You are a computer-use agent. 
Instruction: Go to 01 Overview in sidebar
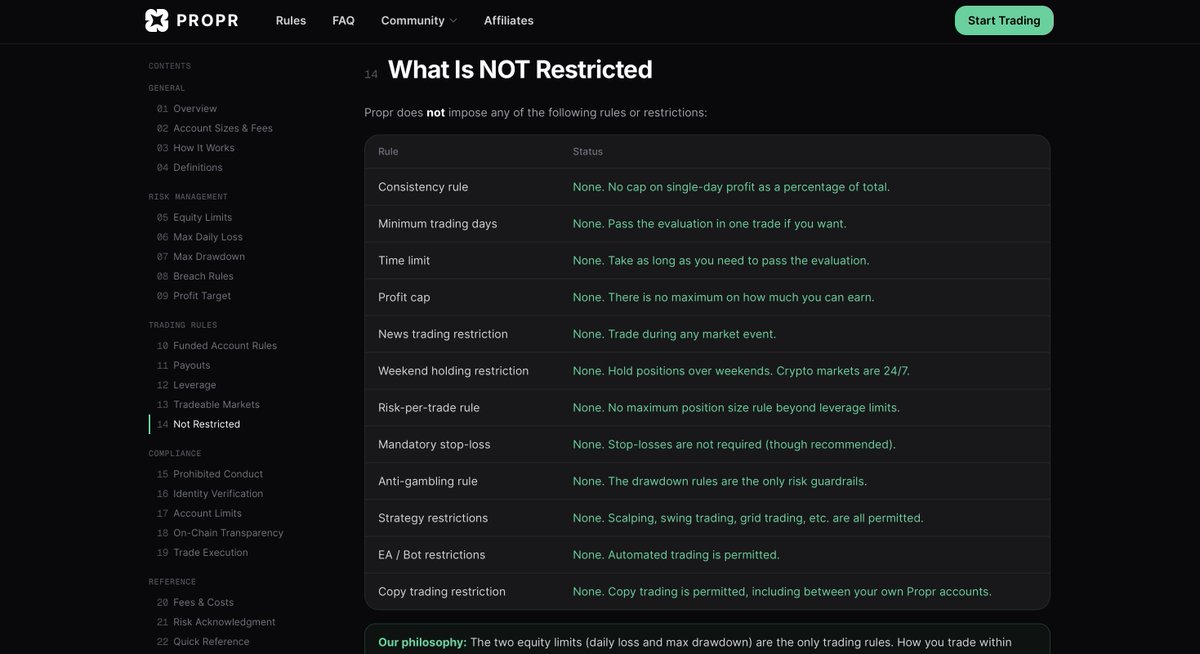[x=187, y=108]
